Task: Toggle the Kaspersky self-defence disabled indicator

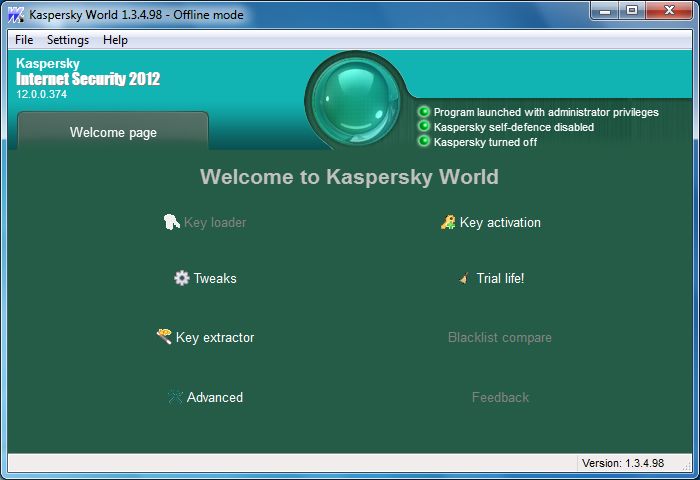Action: [424, 127]
